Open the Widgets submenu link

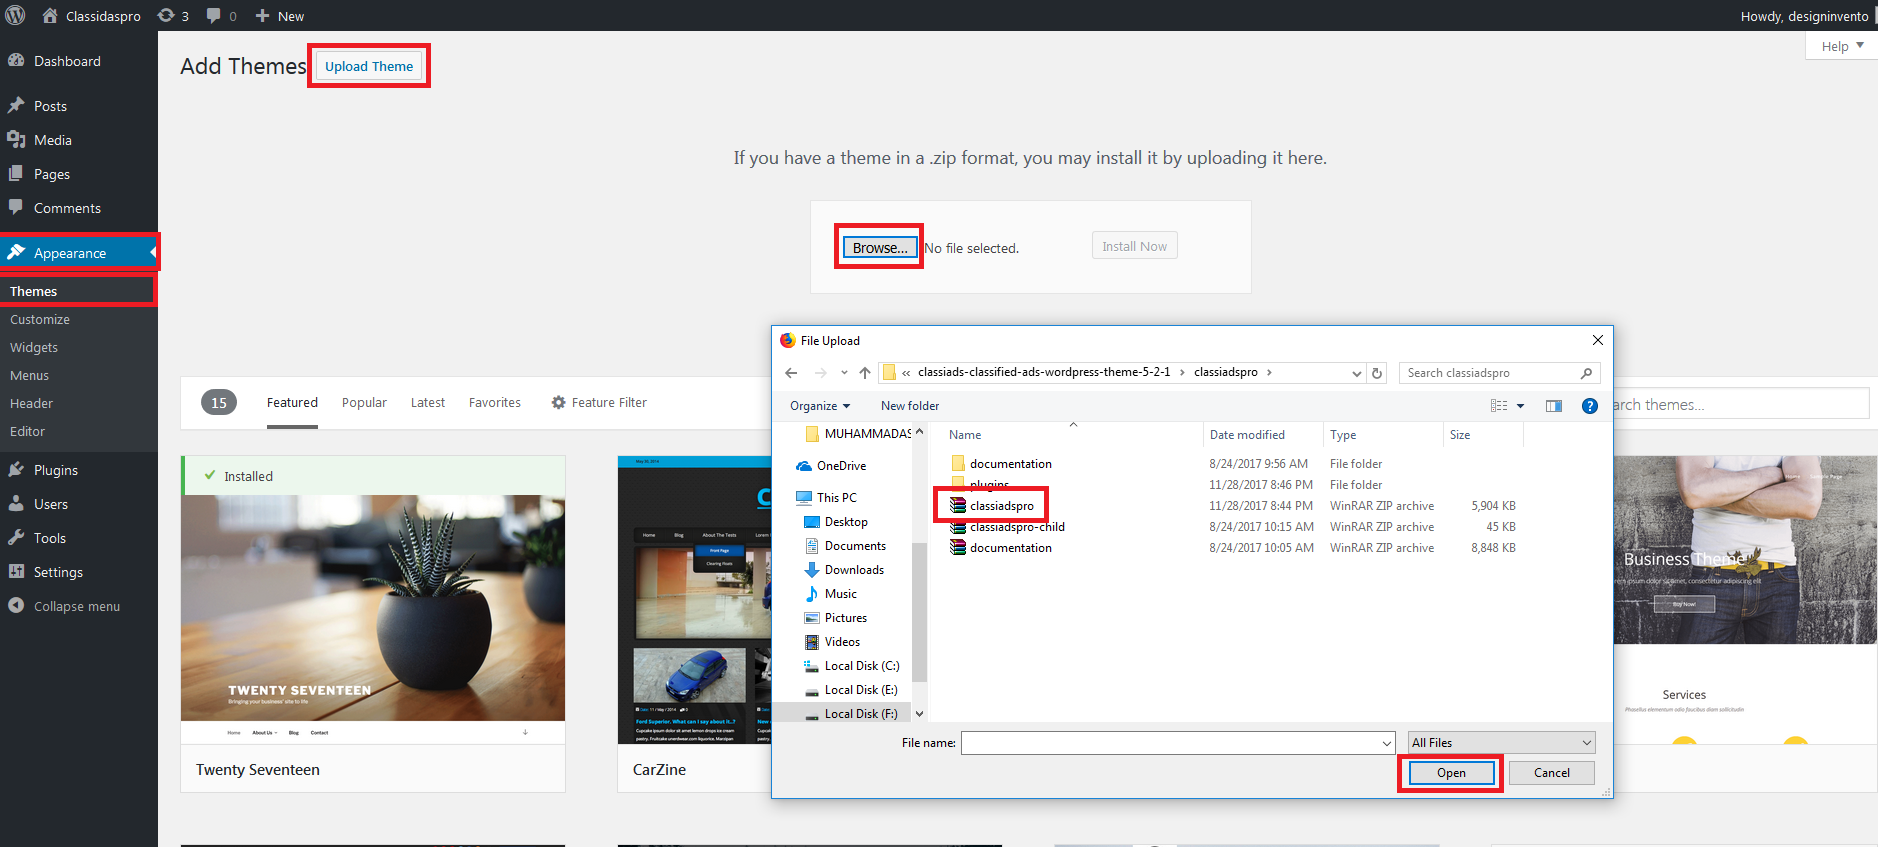pyautogui.click(x=34, y=347)
